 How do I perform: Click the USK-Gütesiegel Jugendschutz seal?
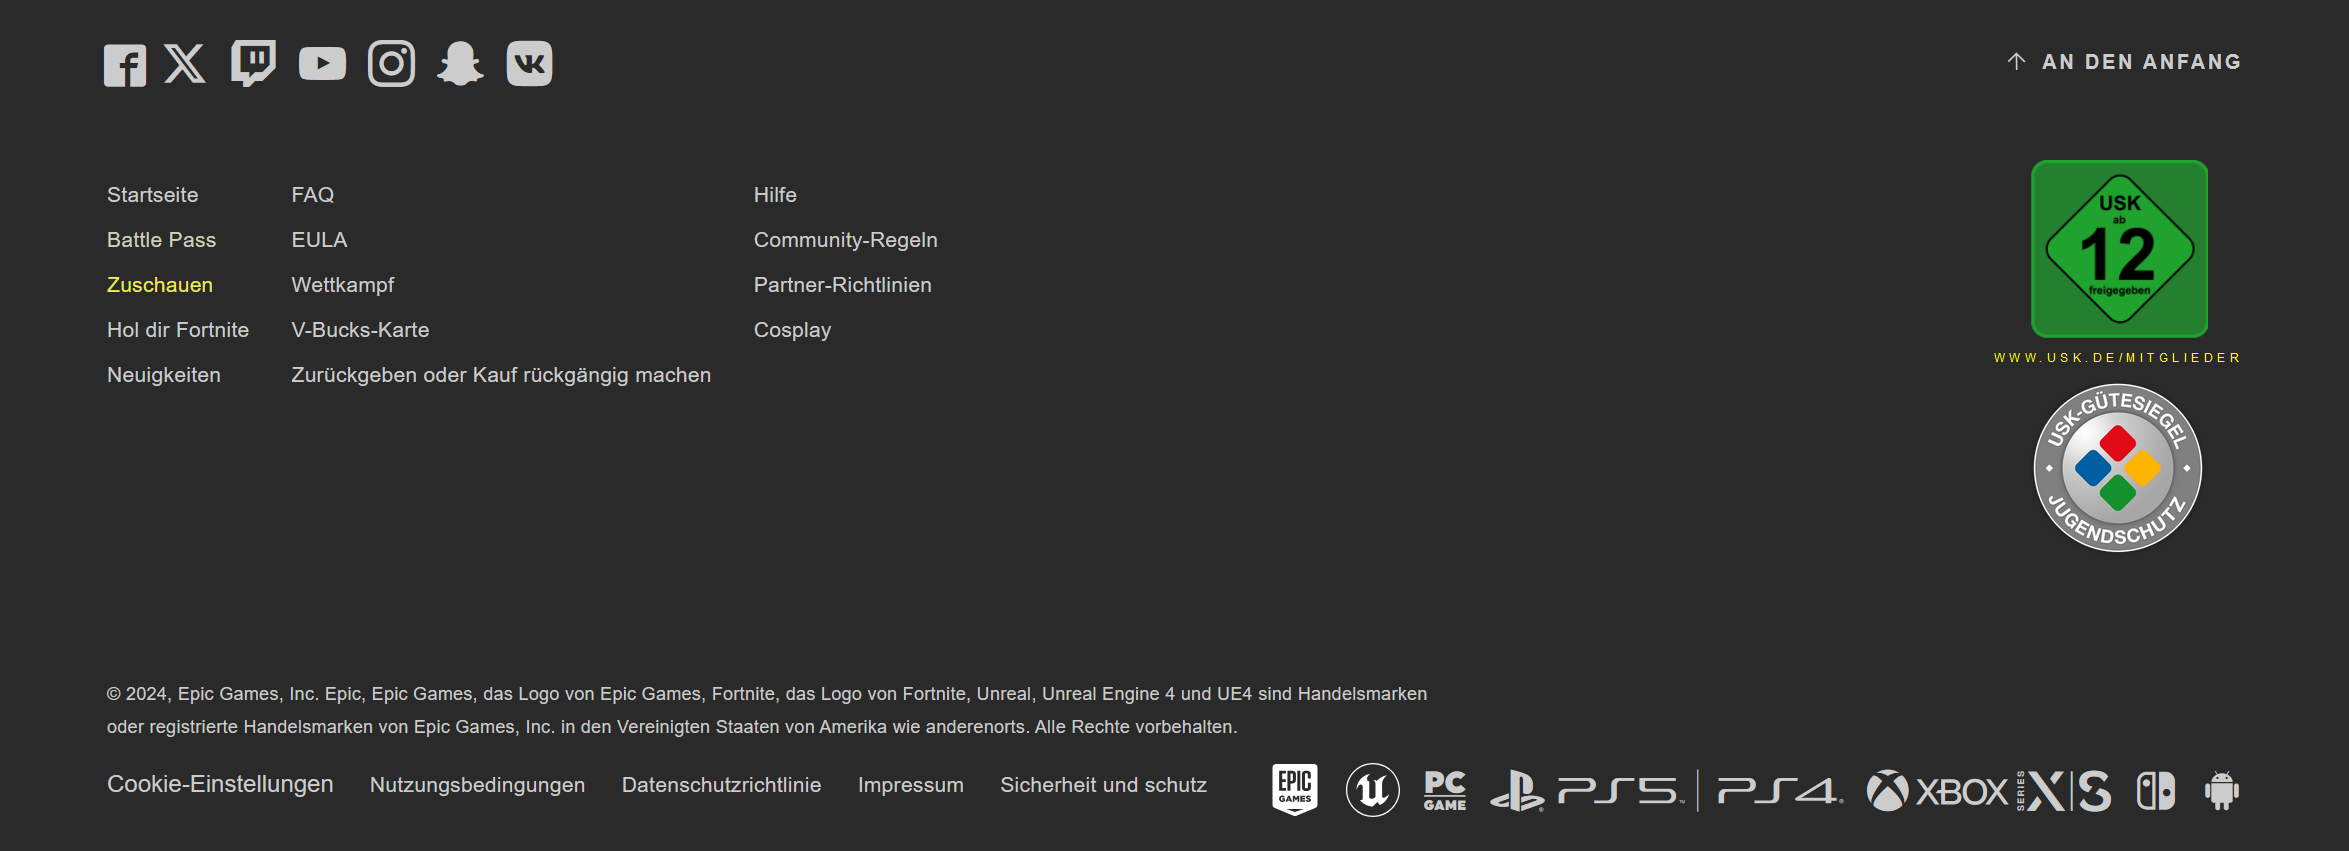coord(2118,468)
